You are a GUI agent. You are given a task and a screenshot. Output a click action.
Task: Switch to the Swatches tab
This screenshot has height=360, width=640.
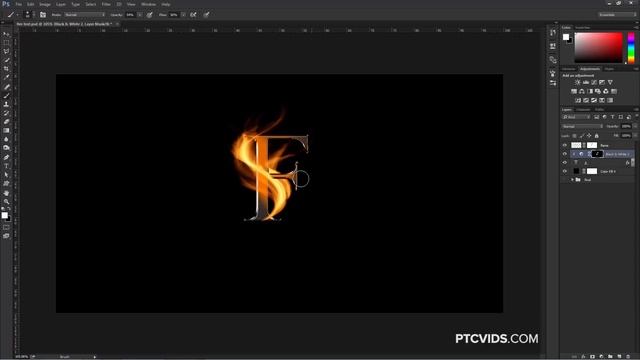pos(582,28)
